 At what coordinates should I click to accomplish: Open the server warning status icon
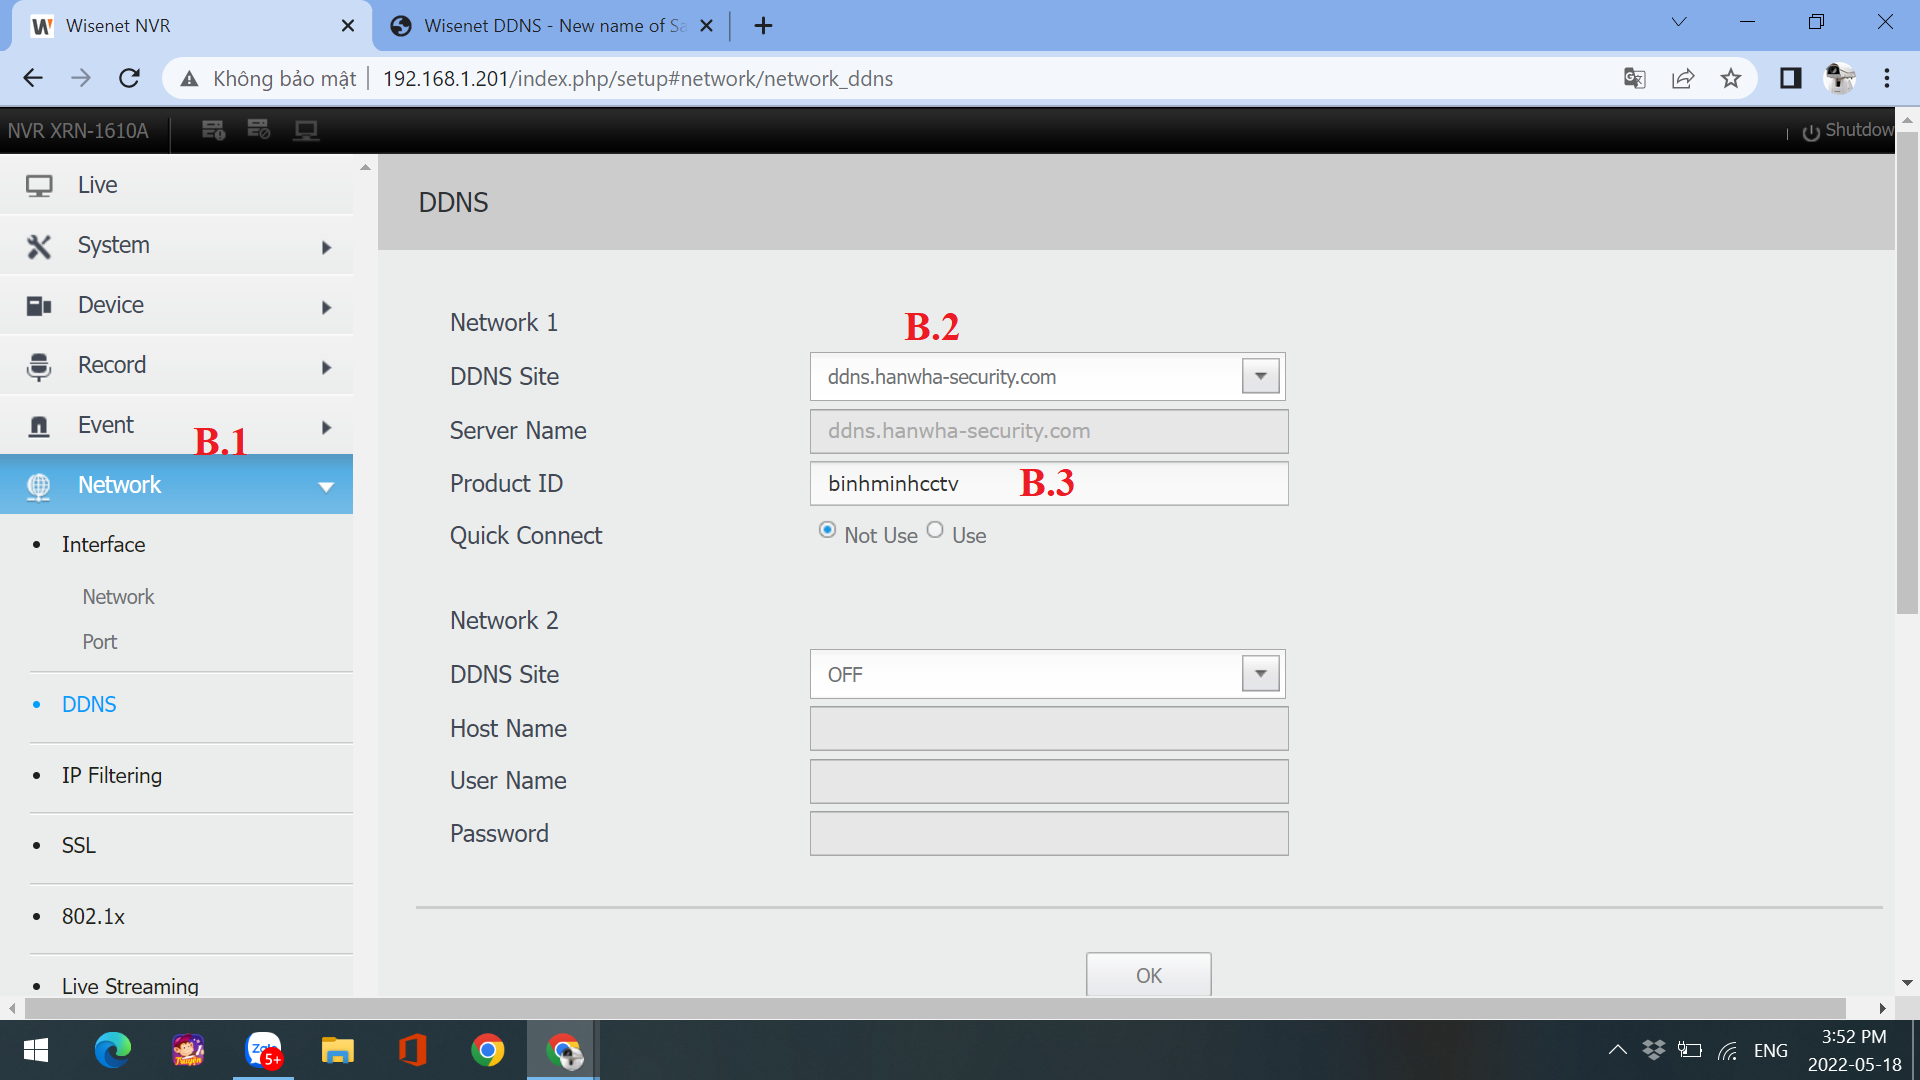[x=213, y=130]
